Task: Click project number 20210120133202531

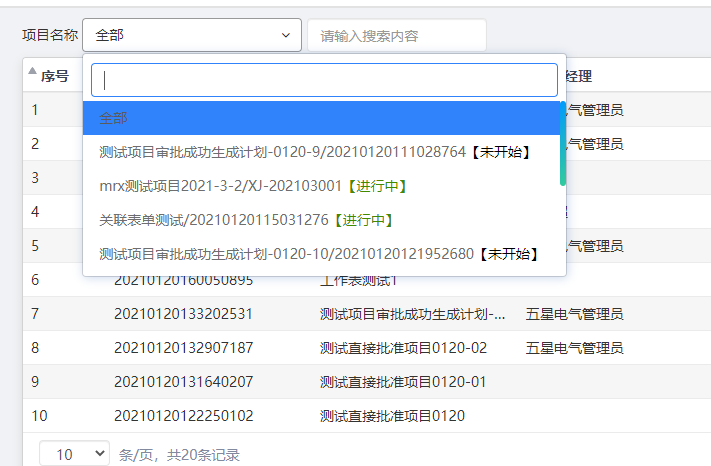Action: point(183,314)
